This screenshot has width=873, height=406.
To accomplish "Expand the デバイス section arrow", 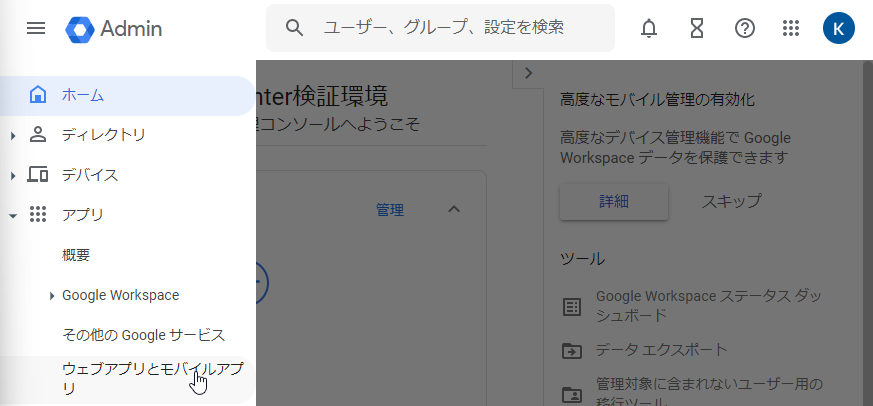I will pyautogui.click(x=13, y=175).
